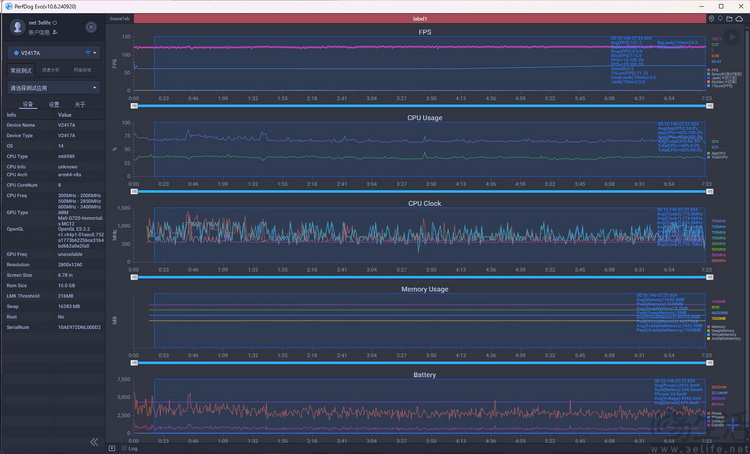The image size is (750, 454).
Task: Select the 深度分析 tab
Action: click(51, 70)
